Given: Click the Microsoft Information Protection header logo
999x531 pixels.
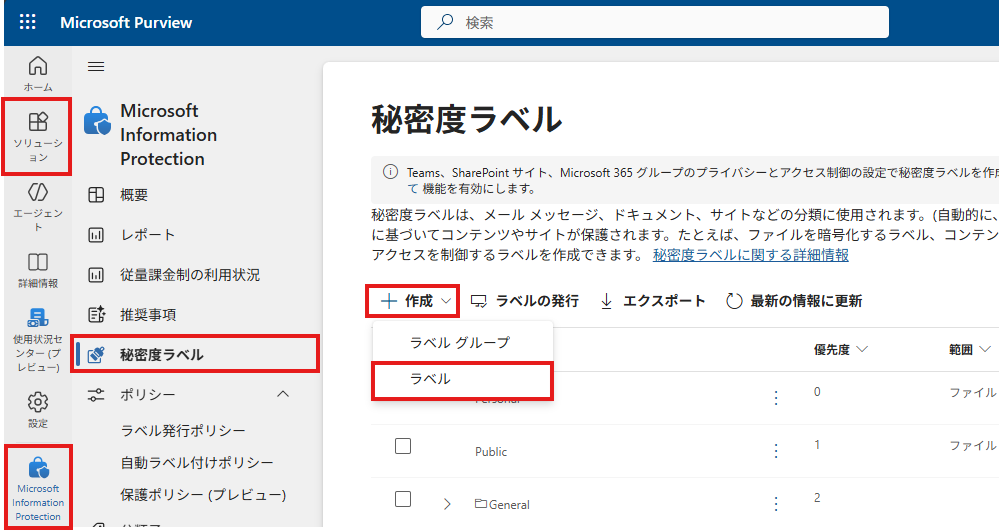Looking at the screenshot, I should click(97, 121).
